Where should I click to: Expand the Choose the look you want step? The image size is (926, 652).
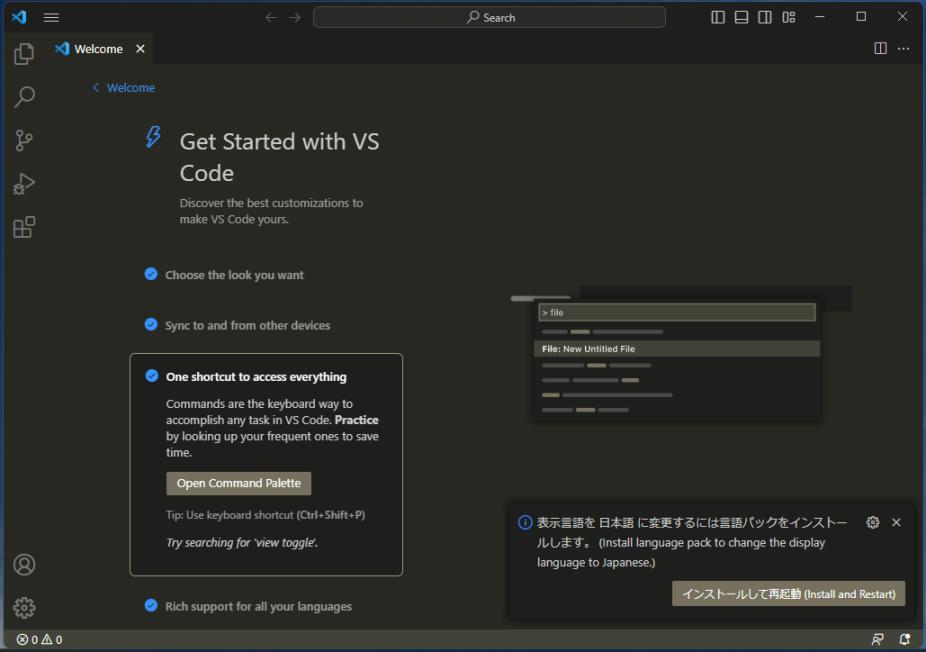click(x=234, y=275)
